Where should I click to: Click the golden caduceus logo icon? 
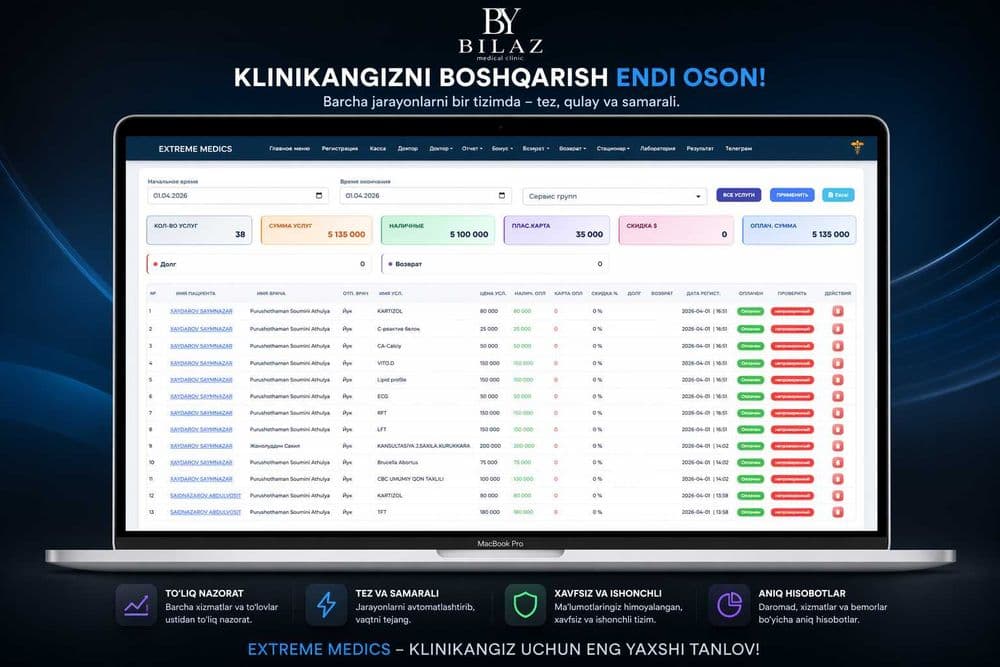tap(857, 147)
